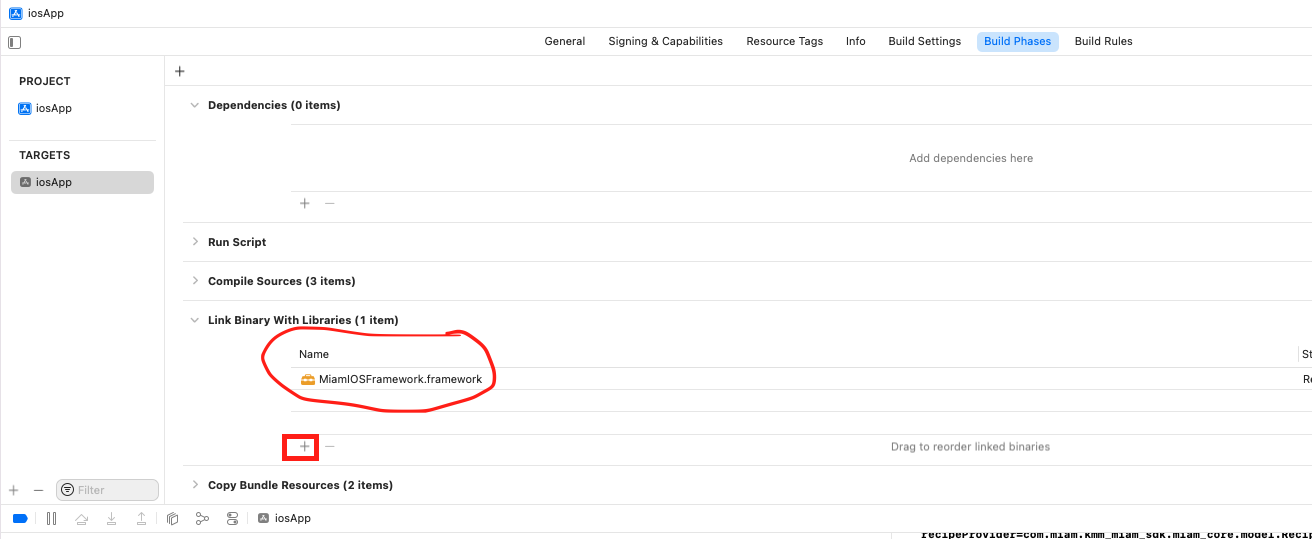Select MiamIOSFramework.framework in the library list
Viewport: 1312px width, 539px height.
pos(399,379)
